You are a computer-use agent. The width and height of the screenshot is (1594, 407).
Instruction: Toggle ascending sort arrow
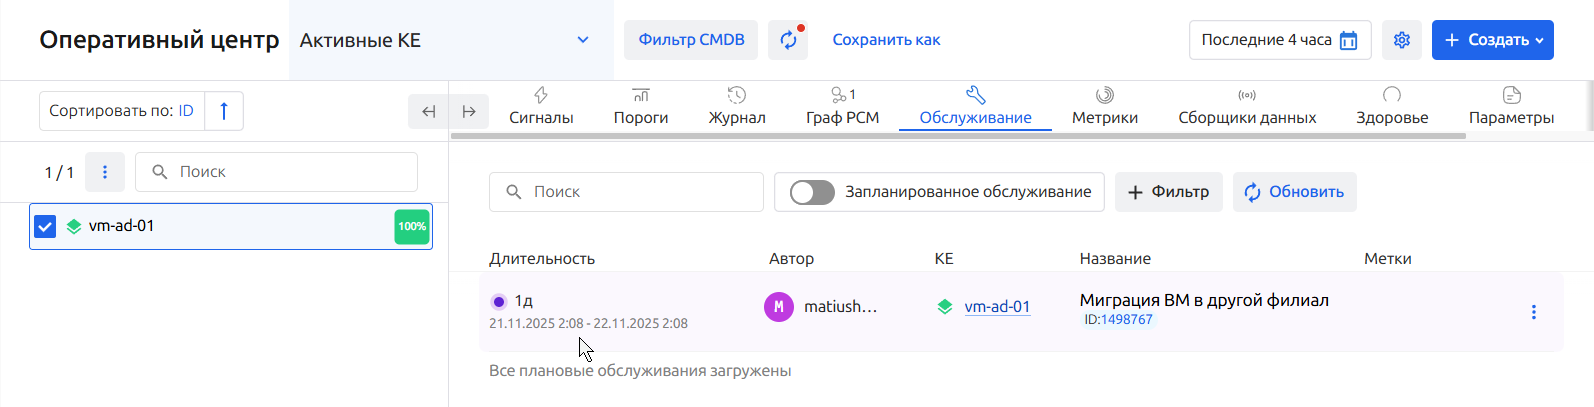pos(224,111)
